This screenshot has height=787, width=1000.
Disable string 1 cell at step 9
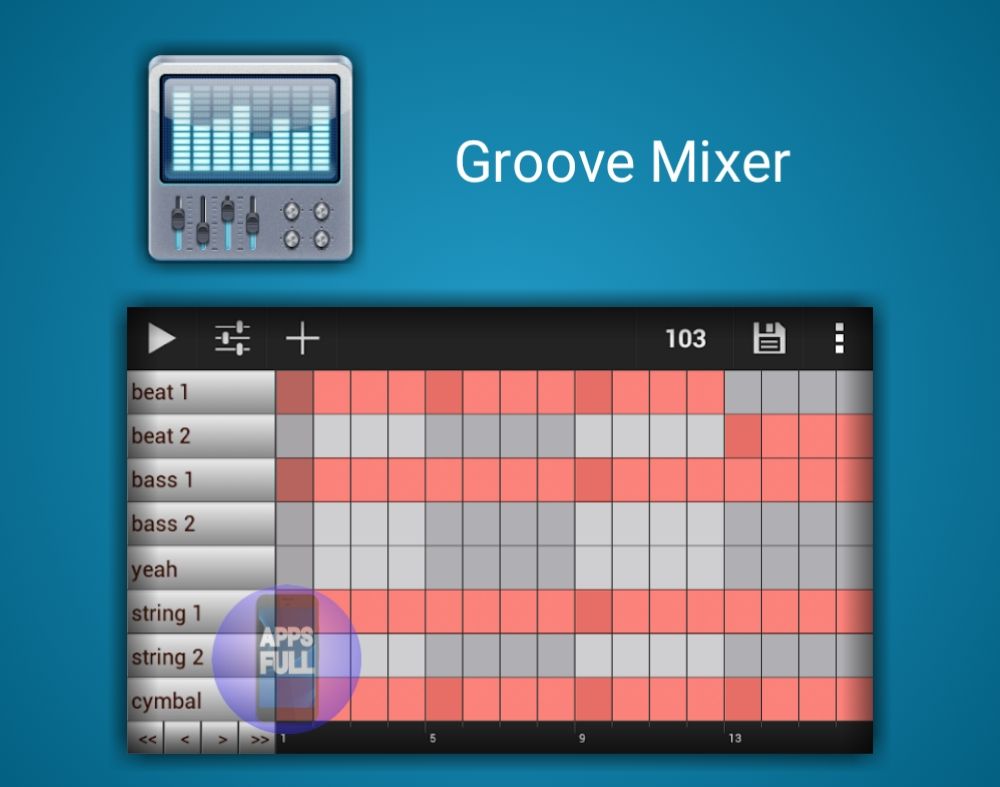click(x=594, y=612)
